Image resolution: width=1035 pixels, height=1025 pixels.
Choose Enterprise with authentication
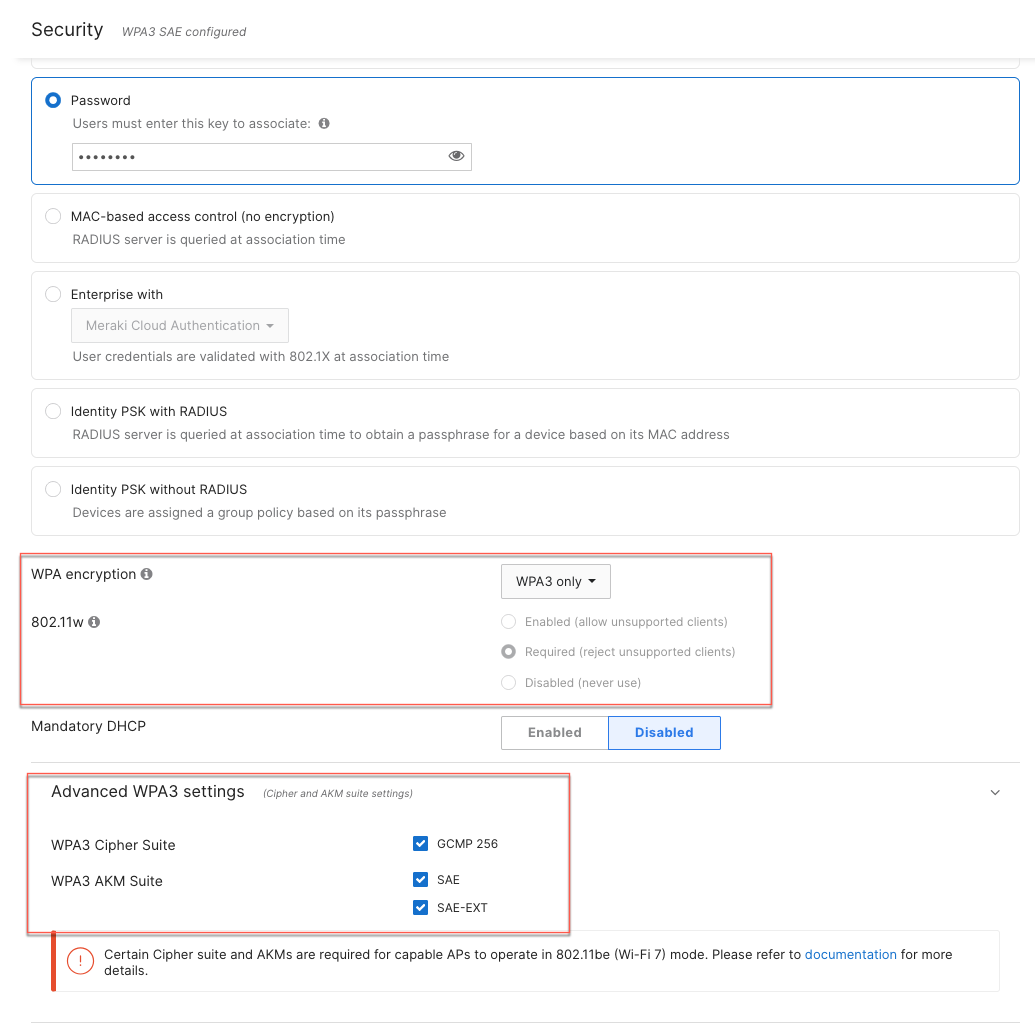(x=52, y=293)
